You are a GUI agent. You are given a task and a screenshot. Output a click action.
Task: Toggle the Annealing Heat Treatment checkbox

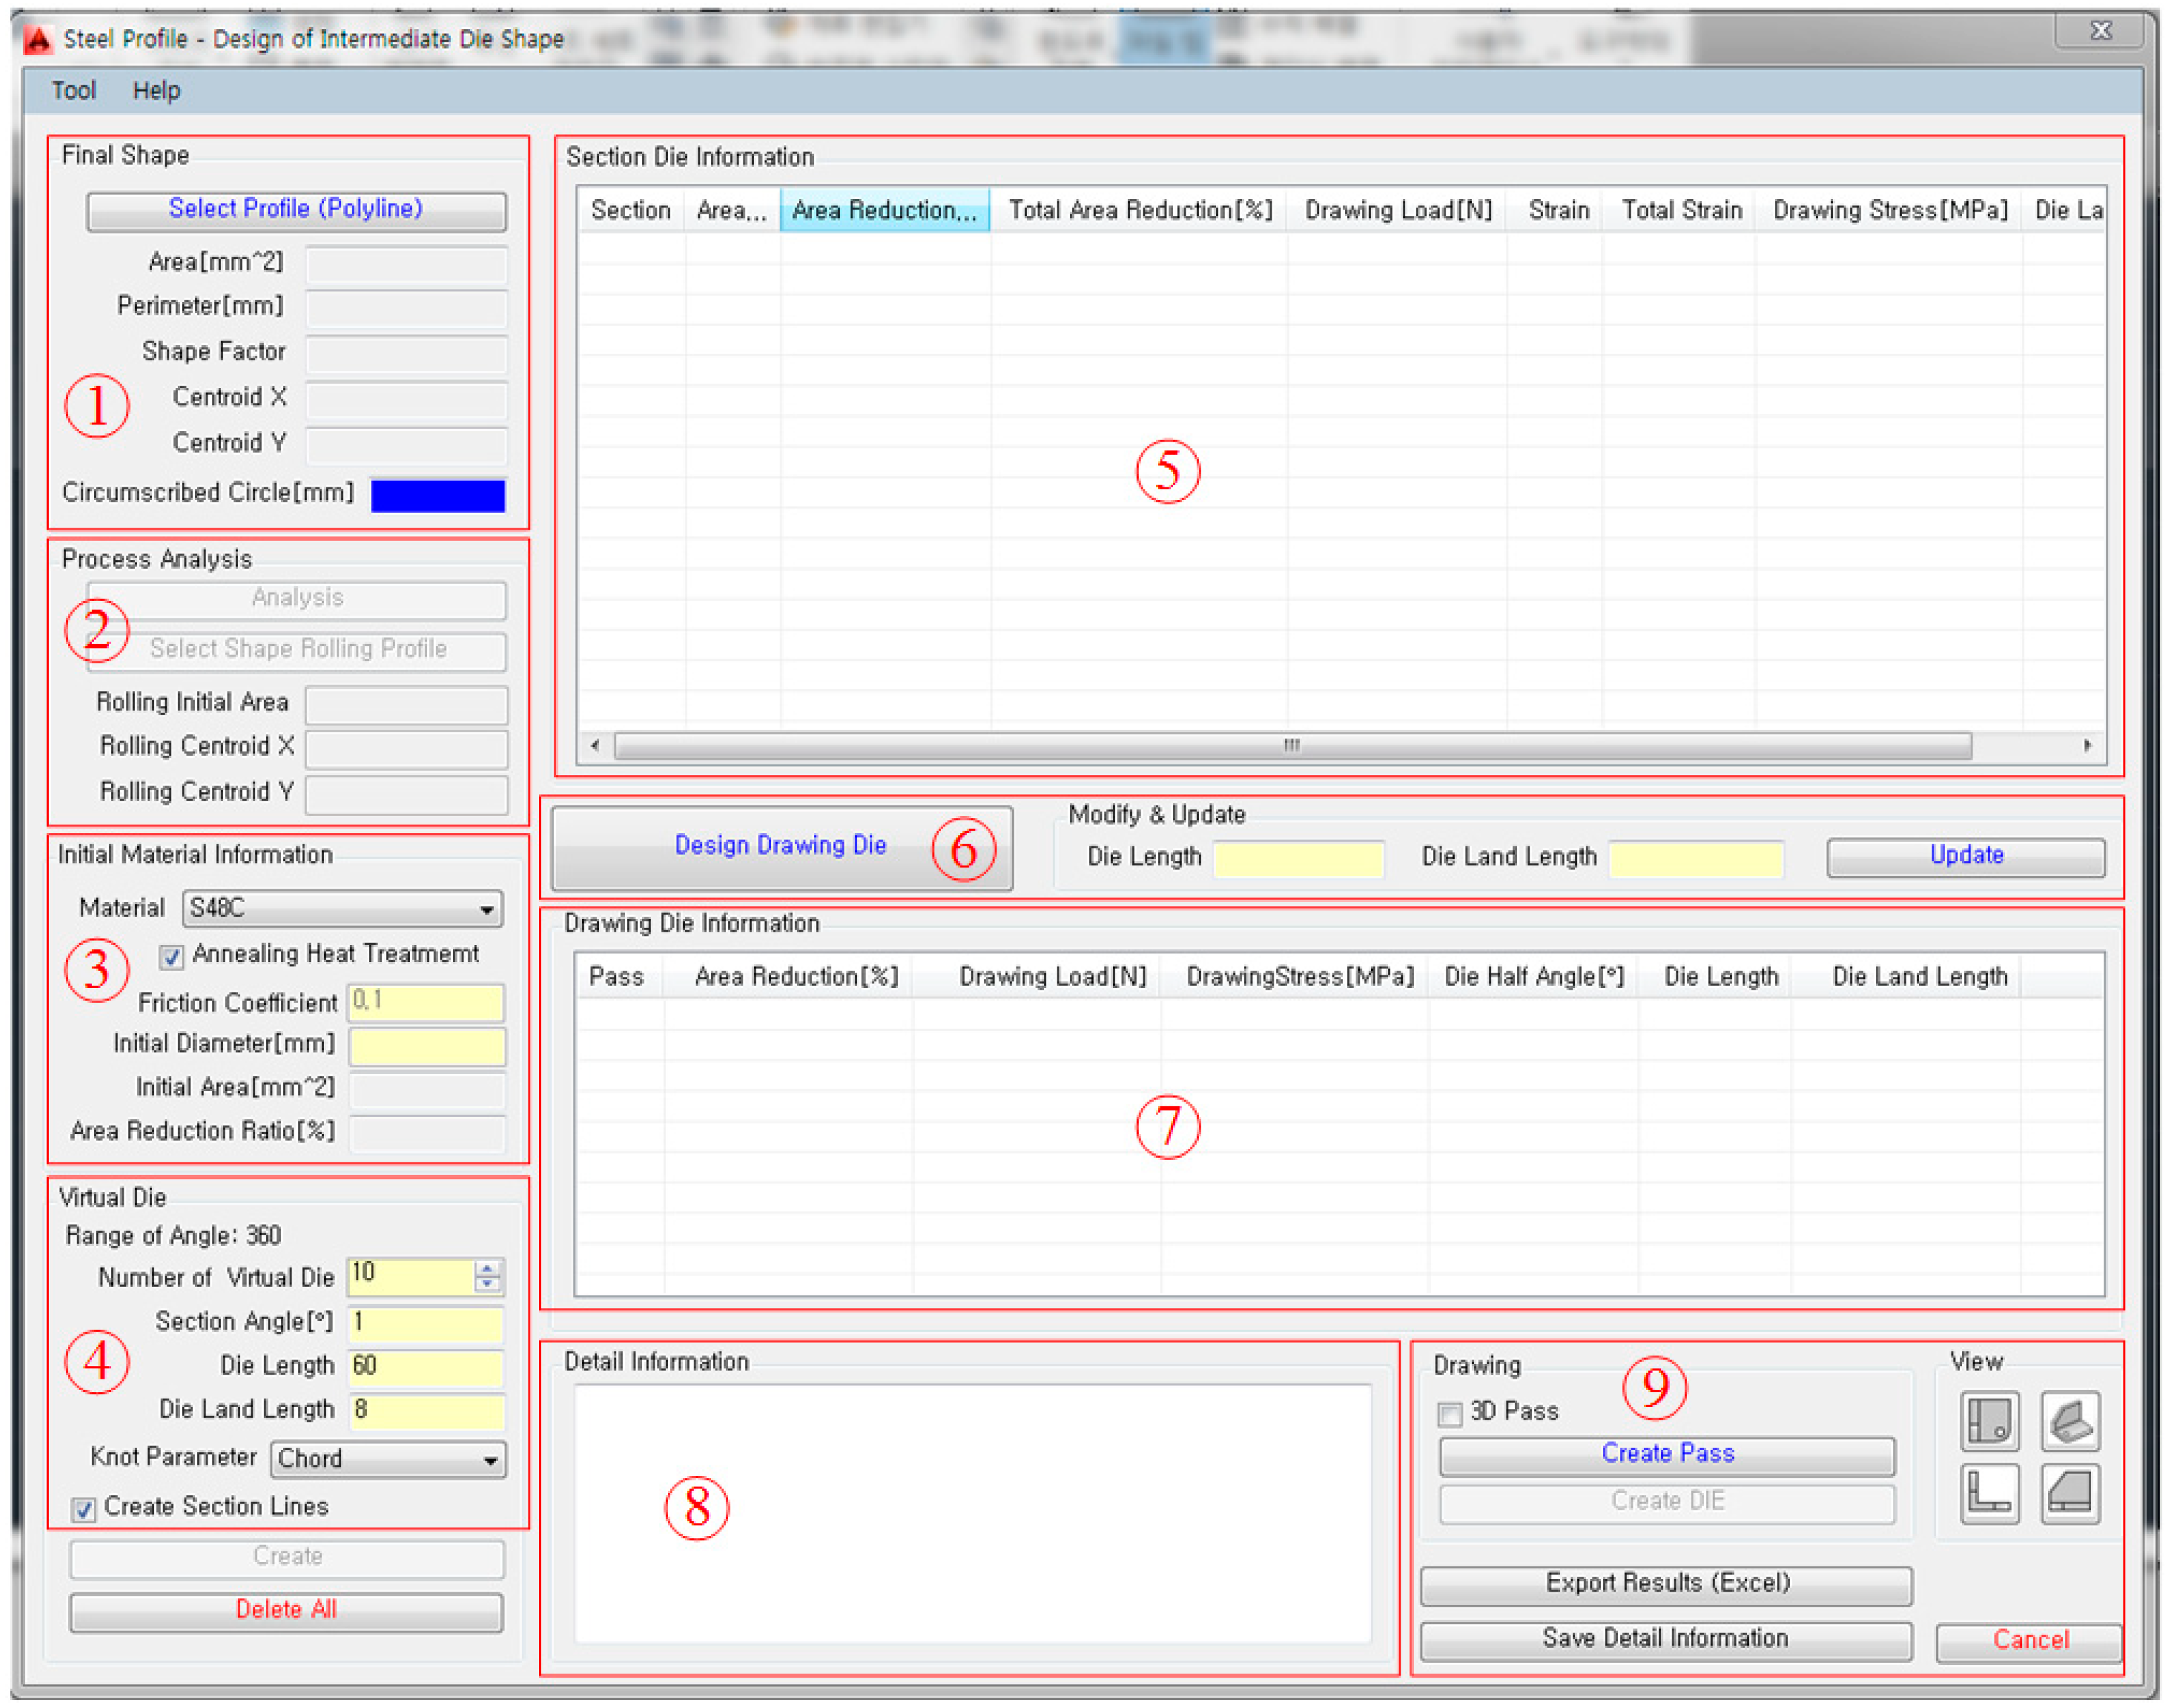click(x=171, y=957)
